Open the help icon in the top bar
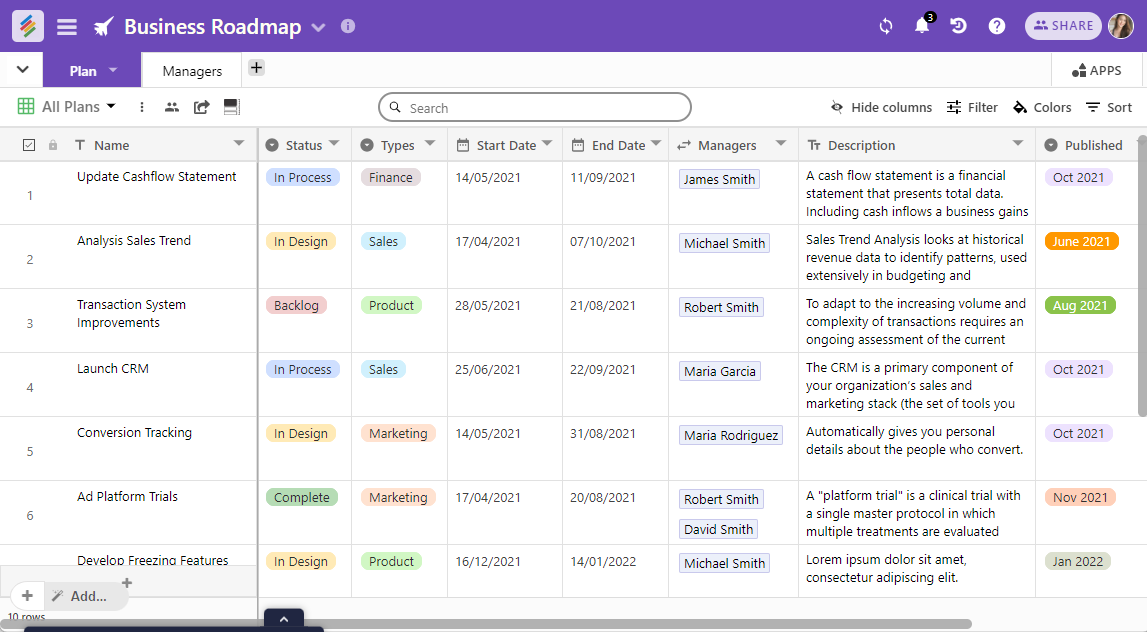The height and width of the screenshot is (632, 1147). click(997, 26)
